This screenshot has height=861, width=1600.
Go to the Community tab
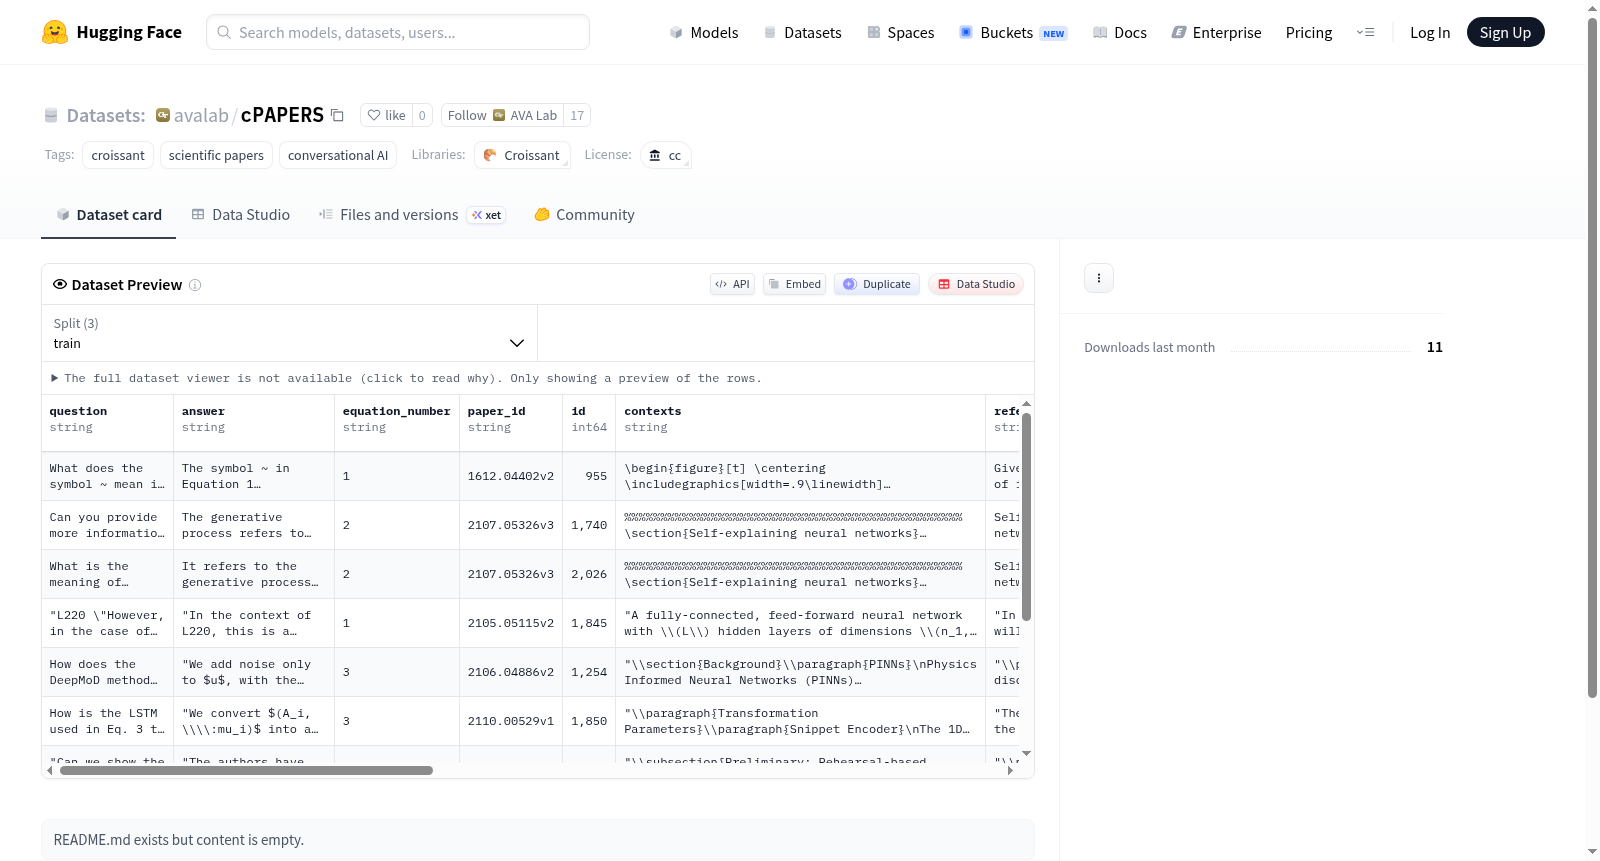click(x=585, y=215)
